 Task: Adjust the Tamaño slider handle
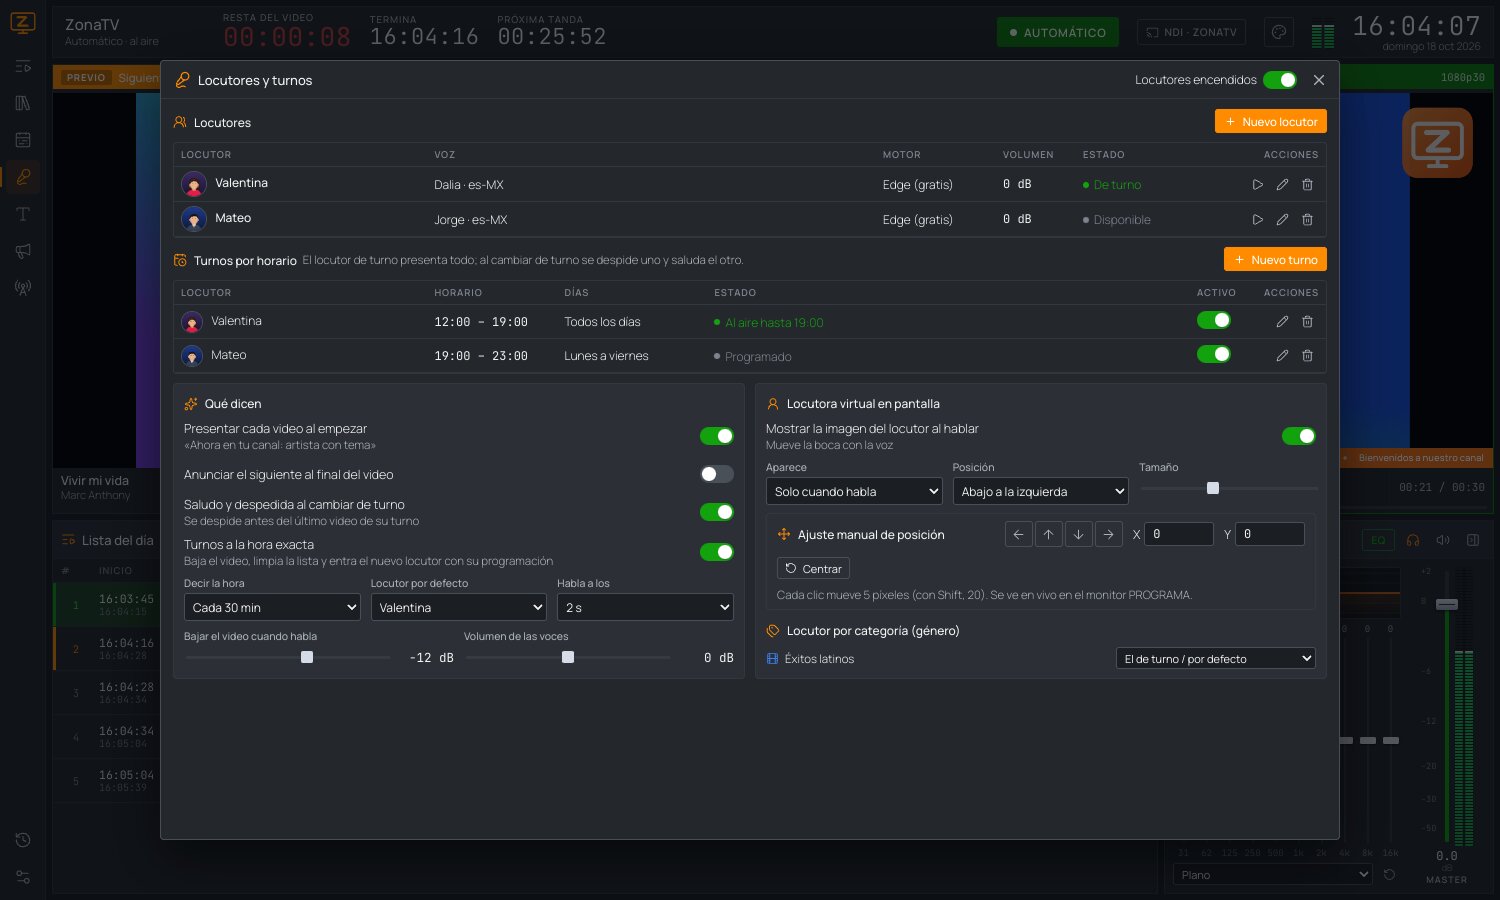1213,488
